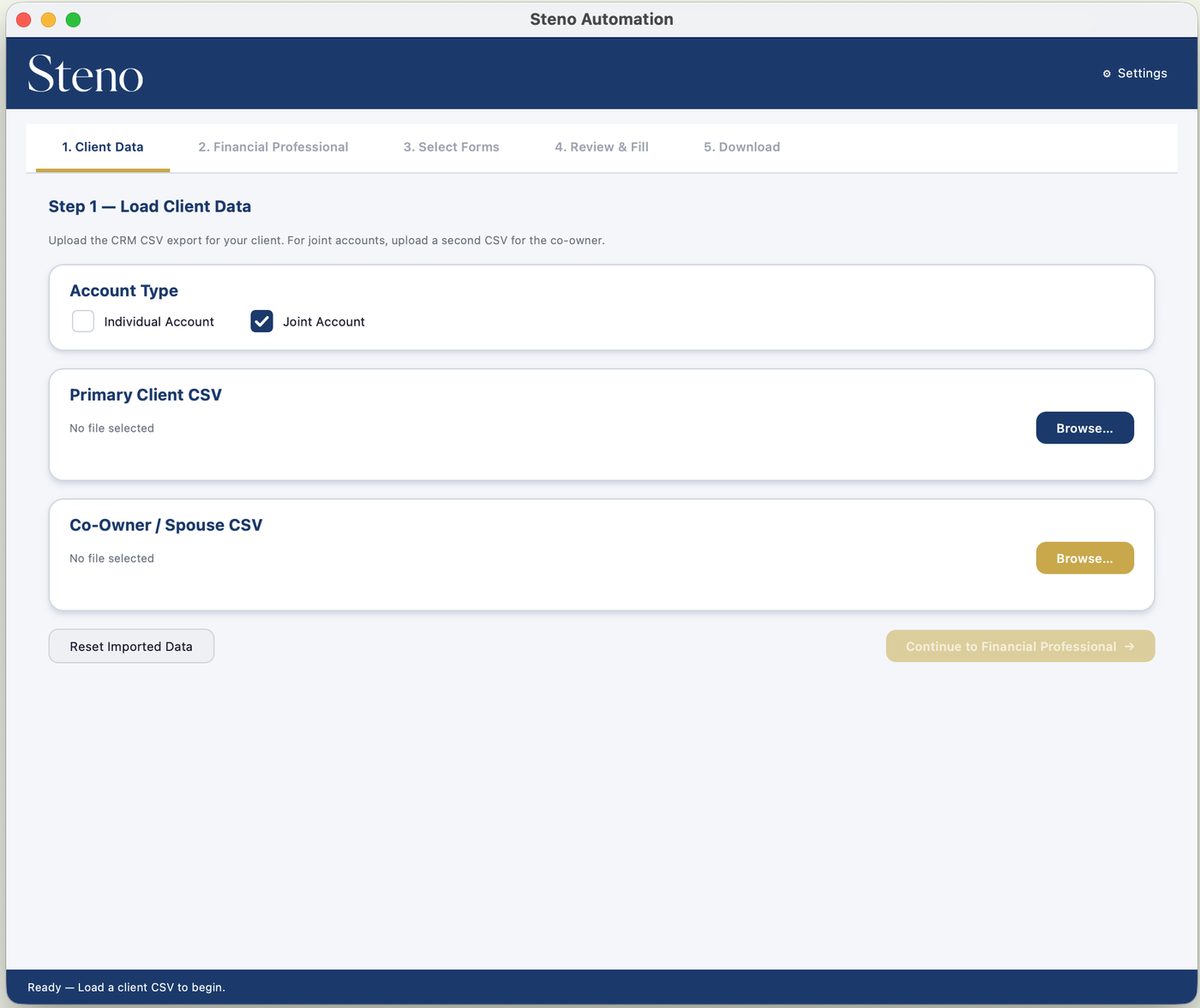This screenshot has height=1008, width=1200.
Task: Click the 'Steno Automation' window title
Action: (601, 19)
